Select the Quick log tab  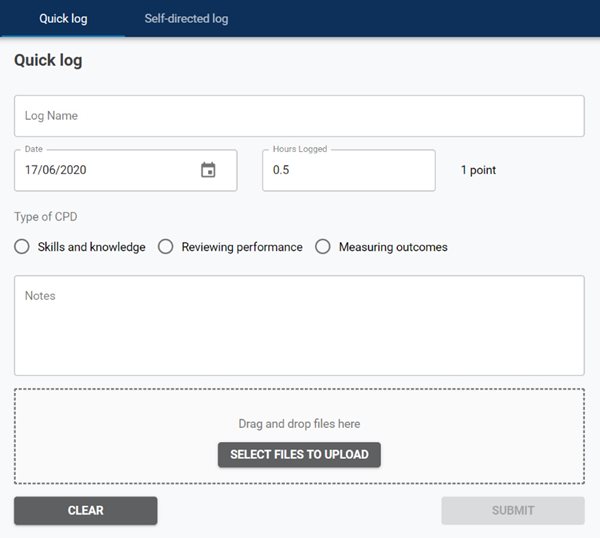pos(63,19)
